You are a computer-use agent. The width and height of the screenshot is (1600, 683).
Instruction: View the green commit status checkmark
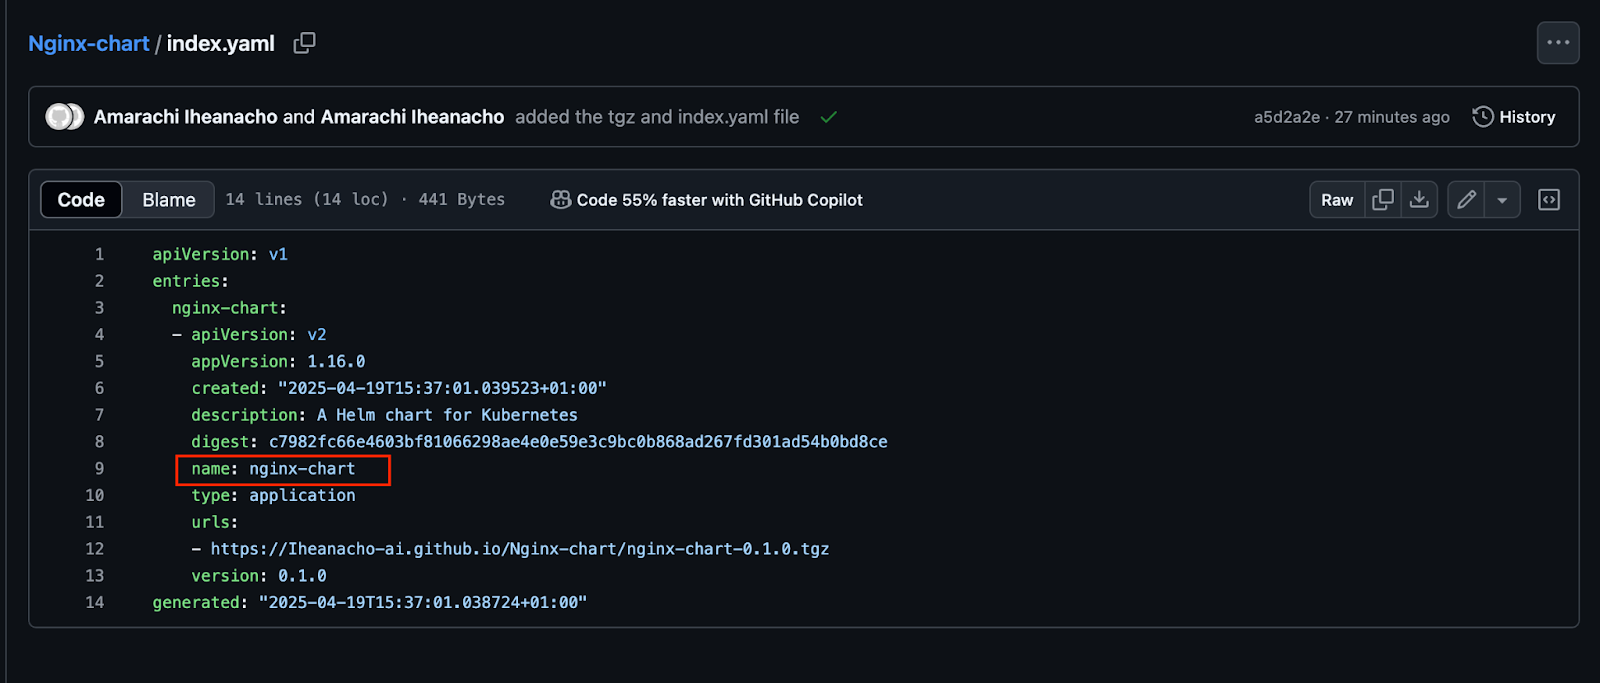coord(828,117)
